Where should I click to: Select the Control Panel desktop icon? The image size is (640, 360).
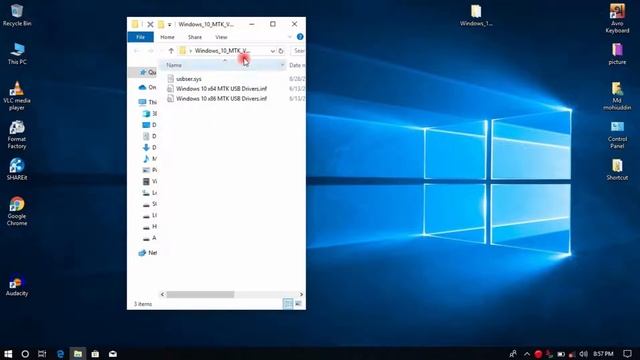[617, 135]
